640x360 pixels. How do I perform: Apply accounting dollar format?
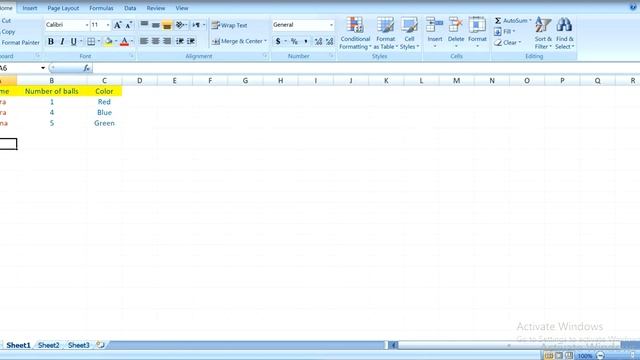click(278, 41)
